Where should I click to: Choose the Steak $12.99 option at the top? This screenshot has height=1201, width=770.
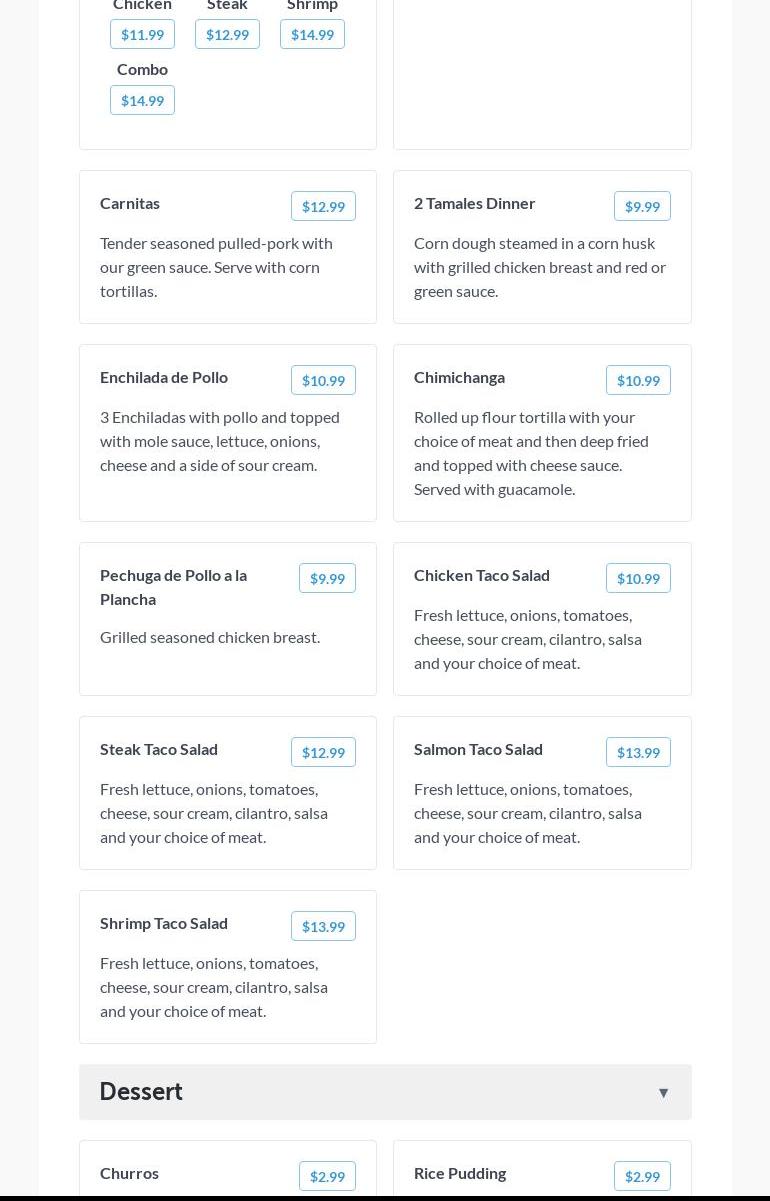[227, 34]
